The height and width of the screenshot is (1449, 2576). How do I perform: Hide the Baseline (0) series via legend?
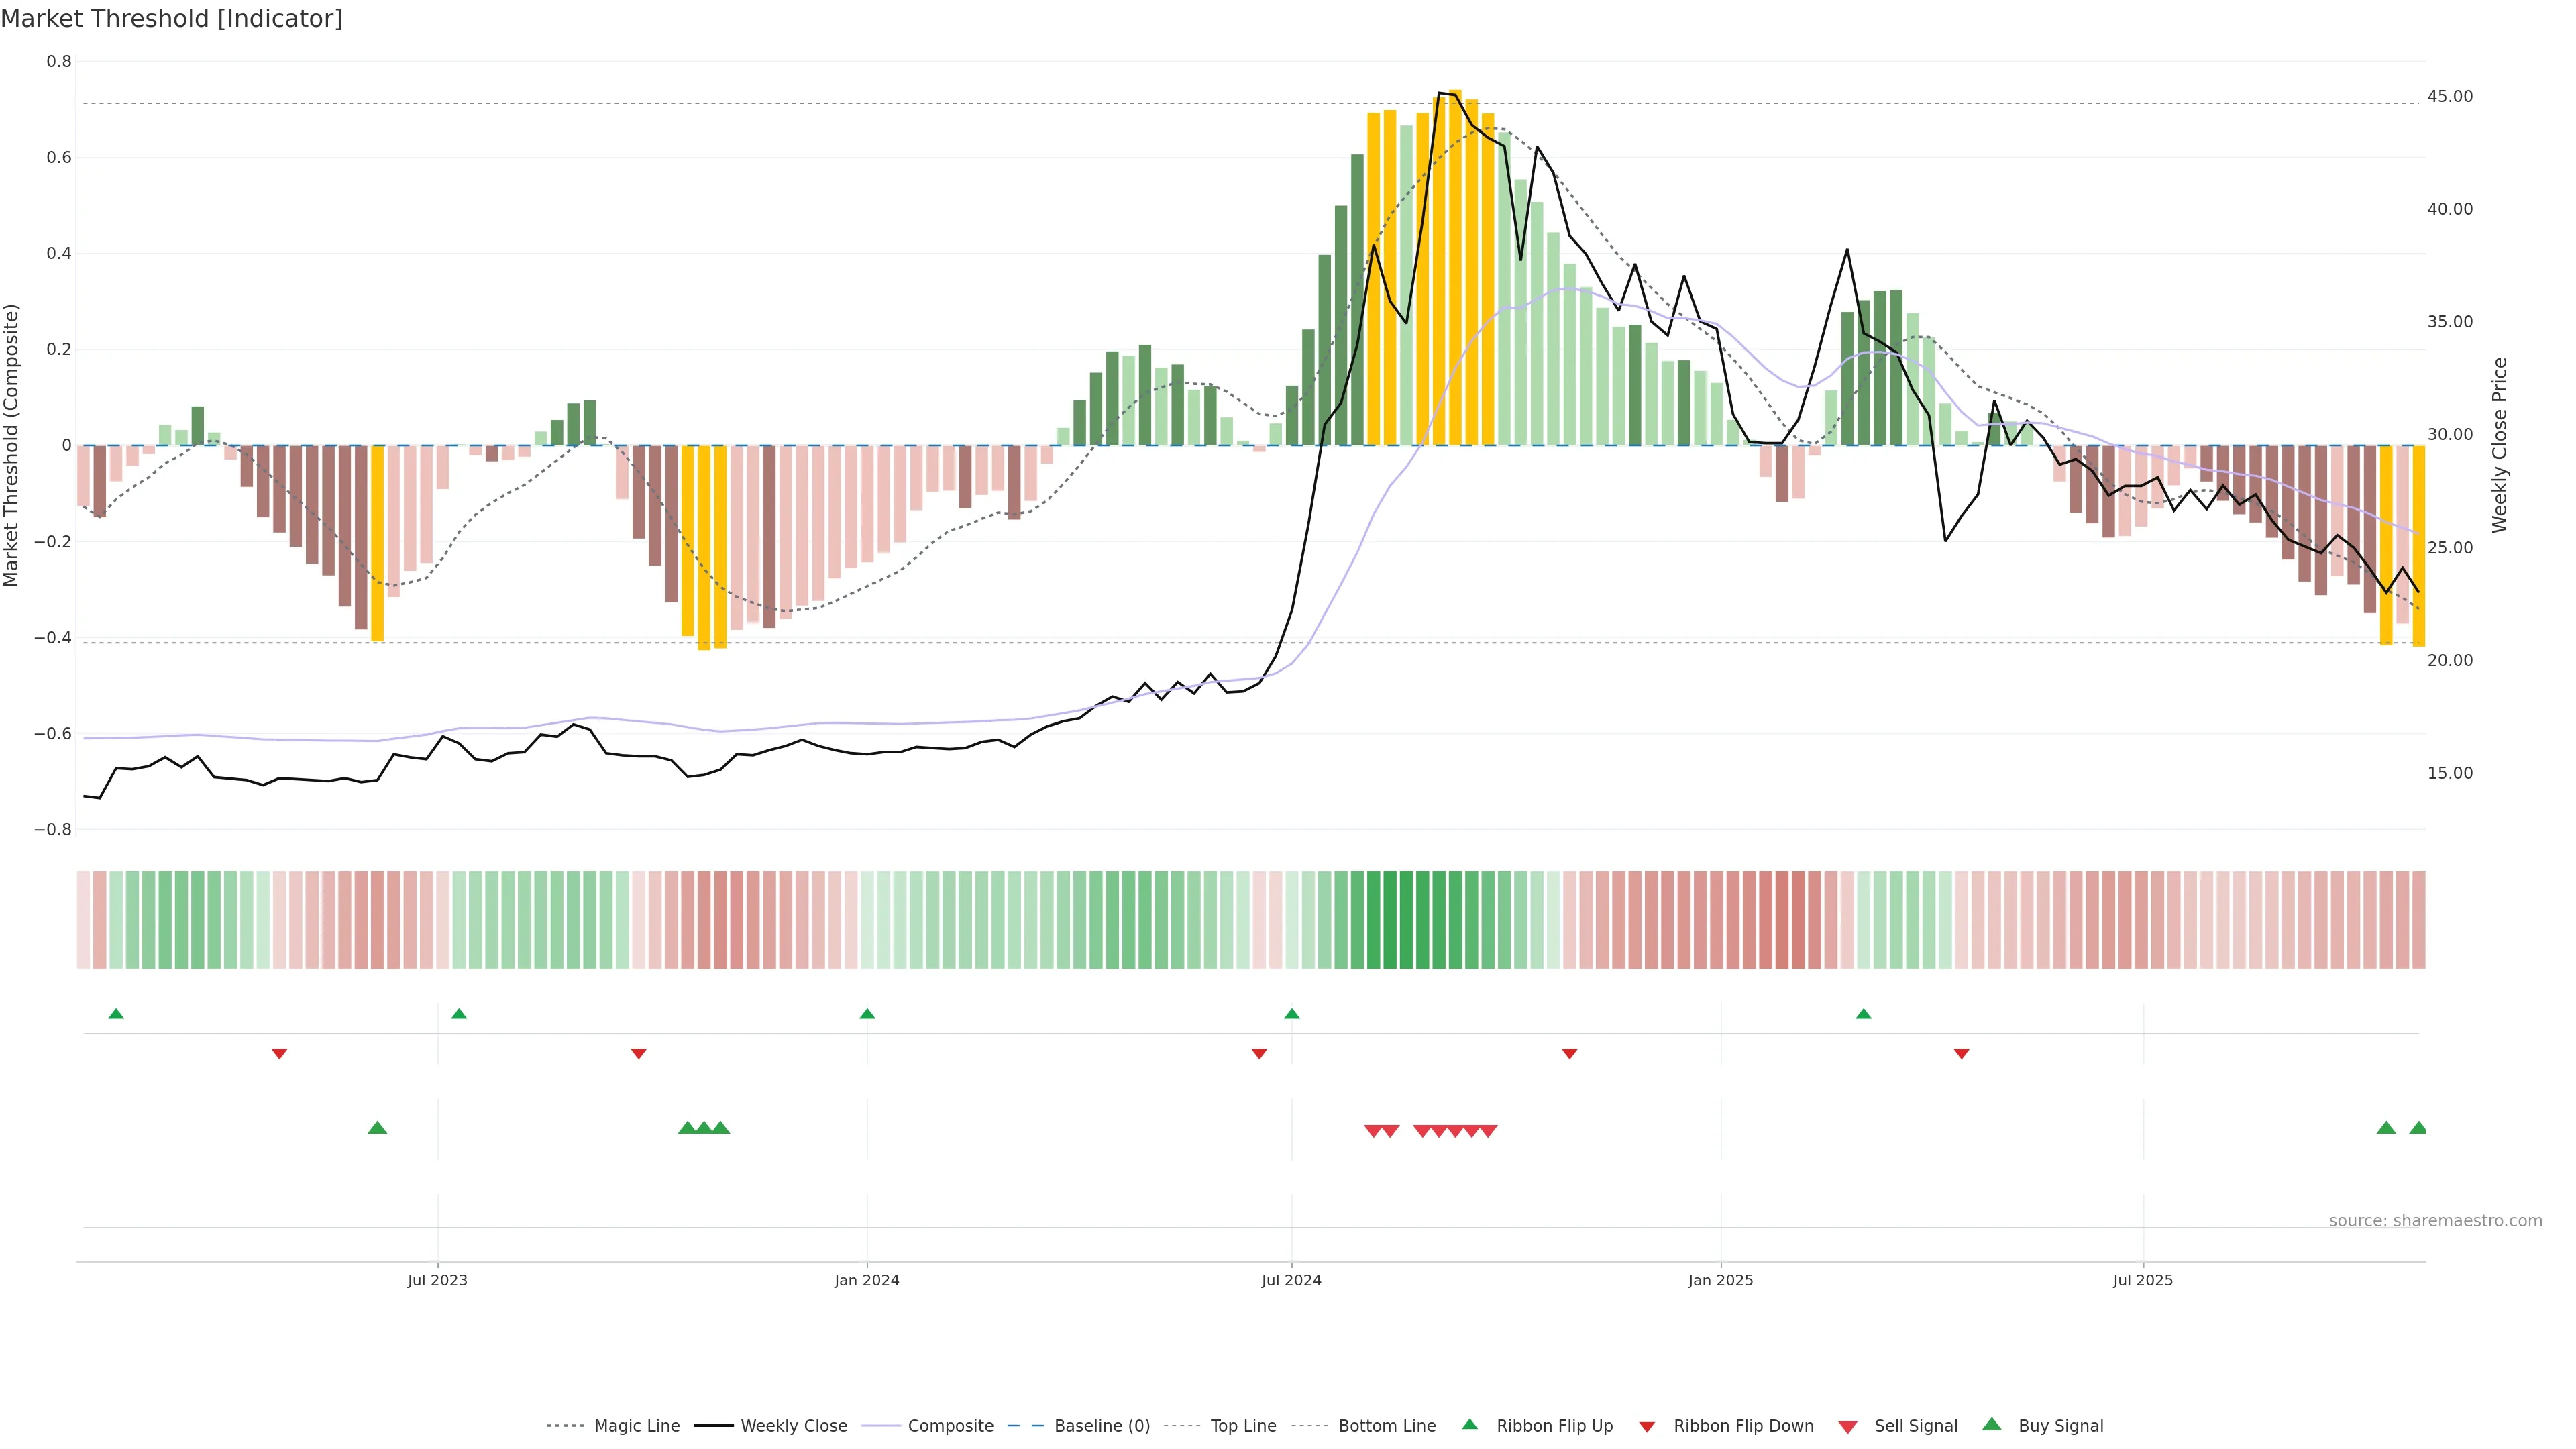[x=1101, y=1426]
